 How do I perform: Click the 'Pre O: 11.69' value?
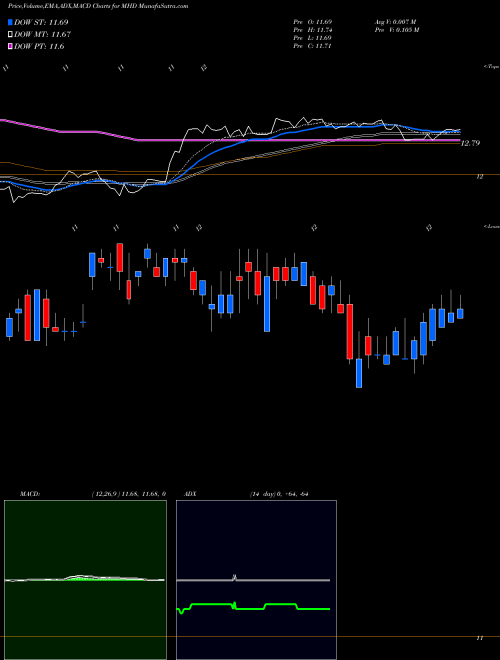[x=313, y=22]
